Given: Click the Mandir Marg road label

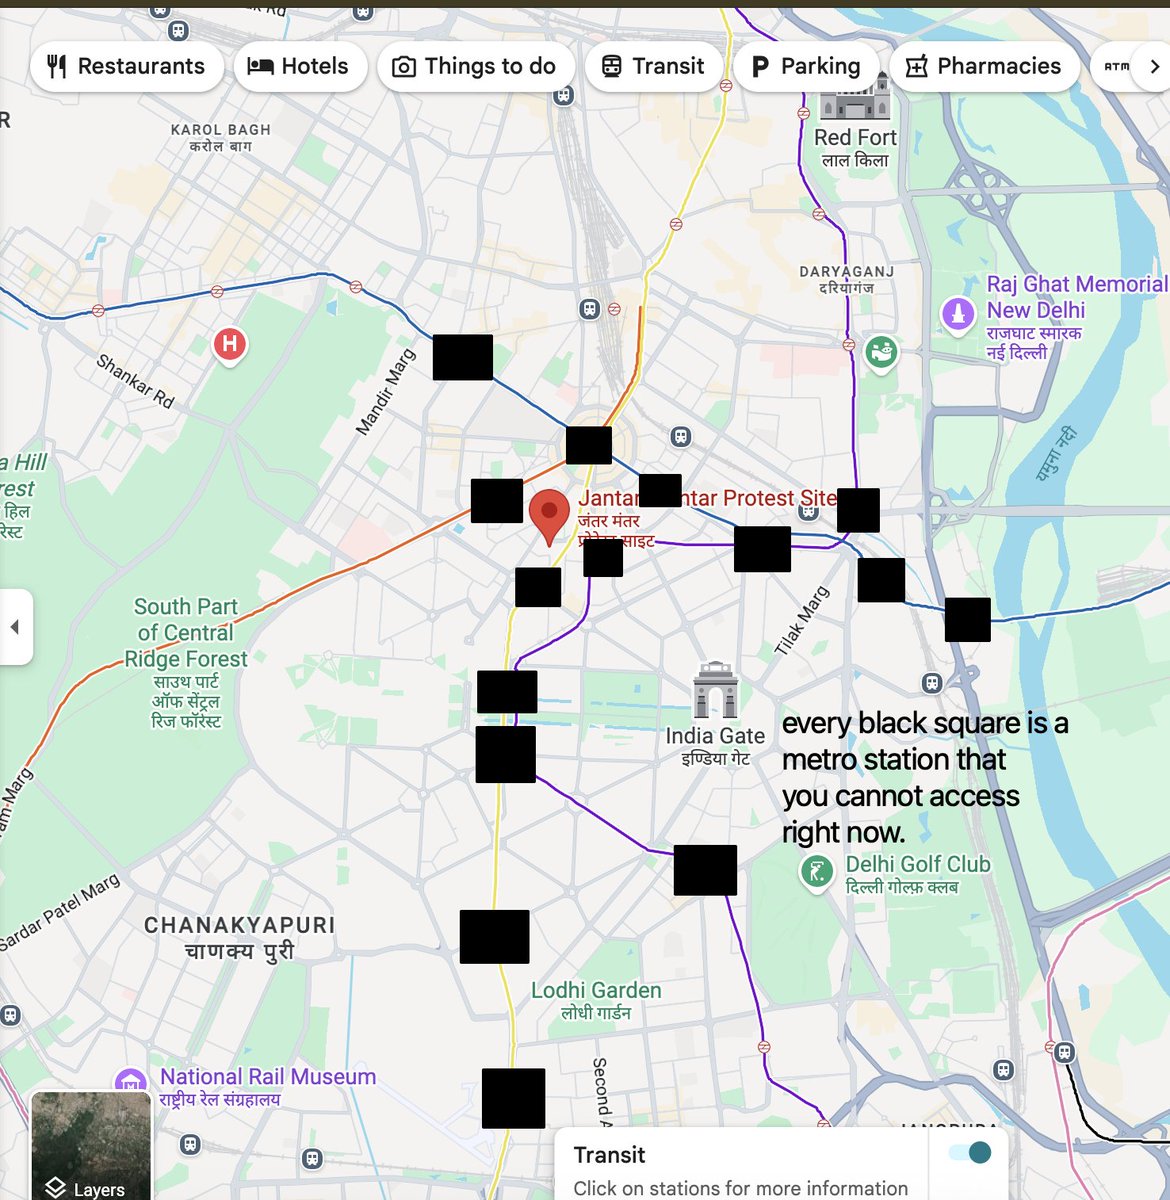Looking at the screenshot, I should [385, 392].
